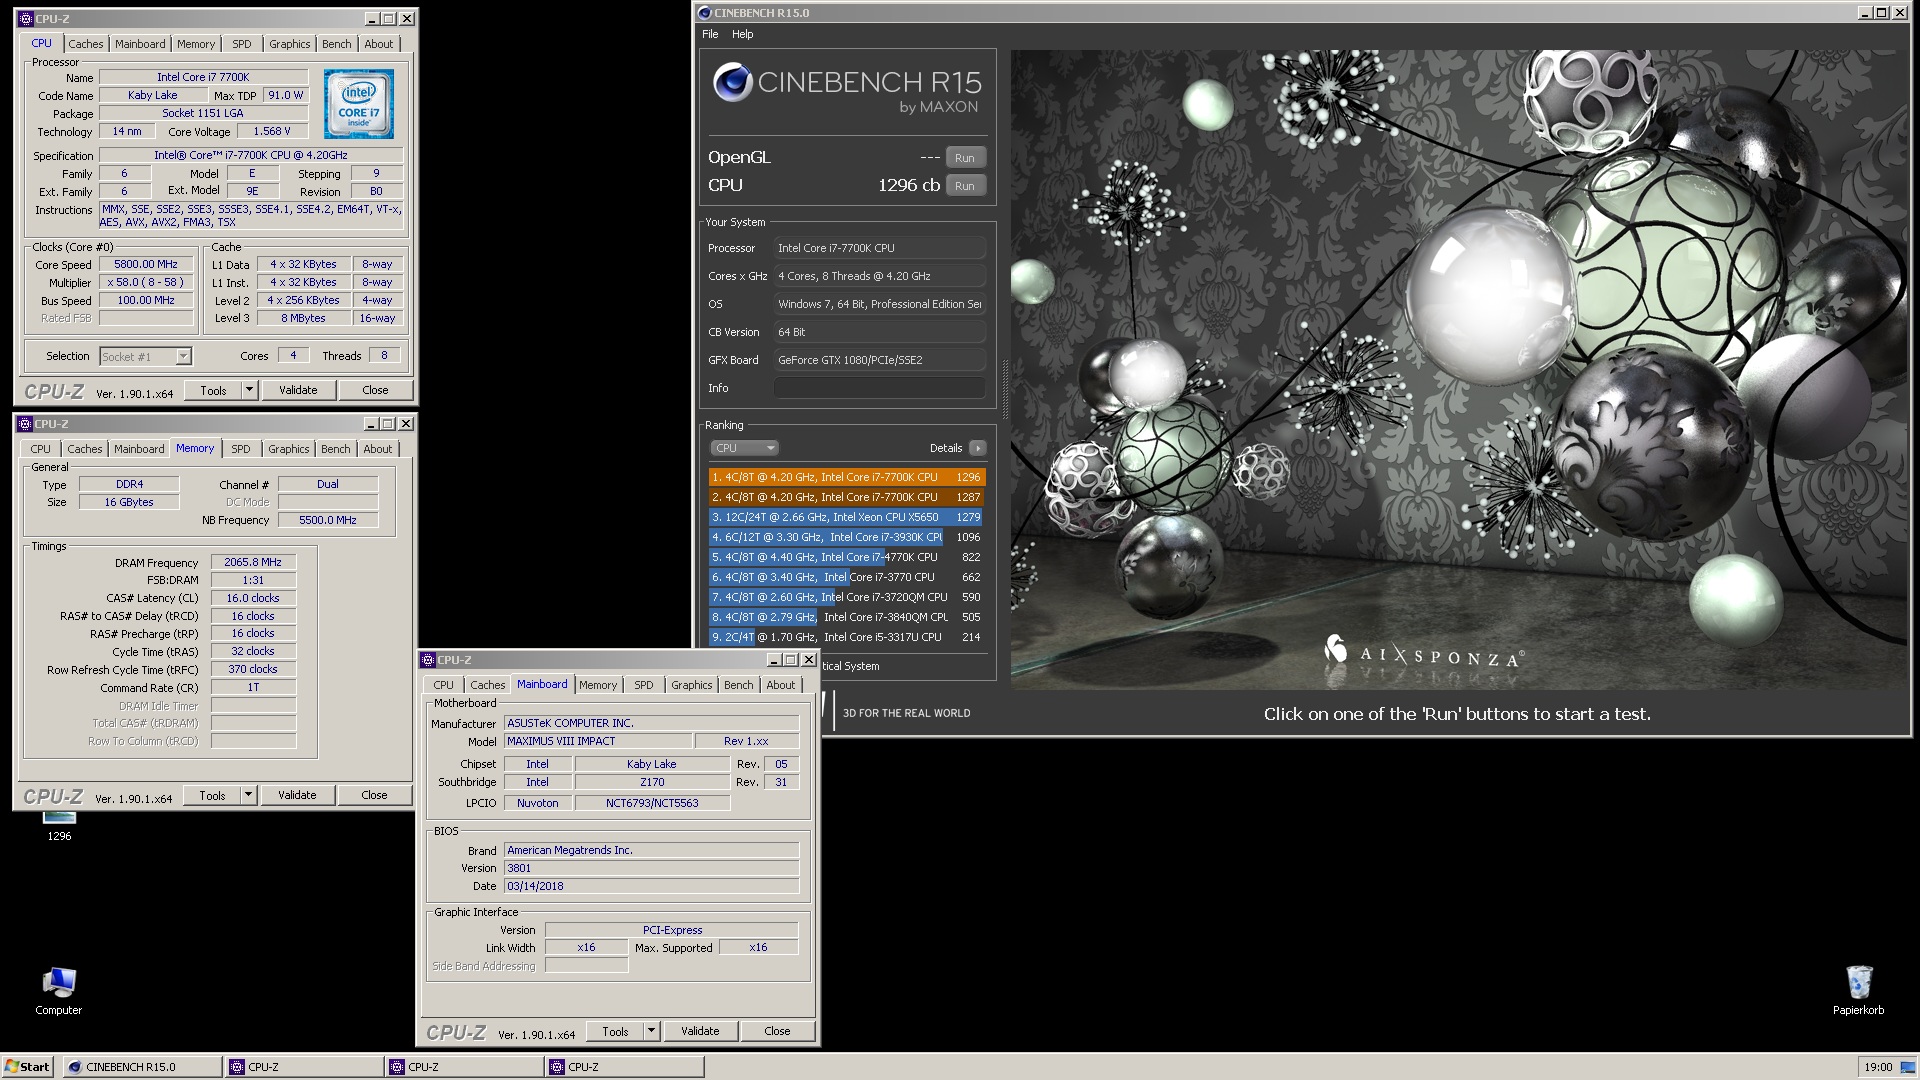
Task: Open Mainboard tab in the top CPU-Z window
Action: click(x=140, y=44)
